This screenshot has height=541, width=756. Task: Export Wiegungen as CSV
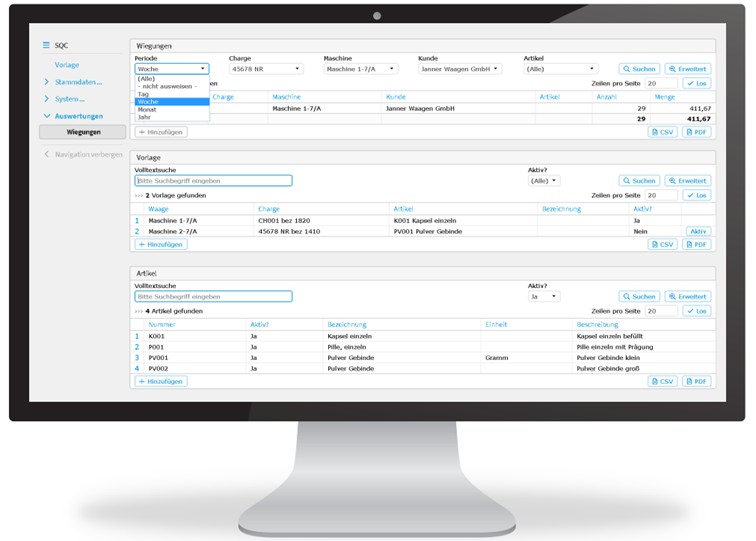coord(662,132)
